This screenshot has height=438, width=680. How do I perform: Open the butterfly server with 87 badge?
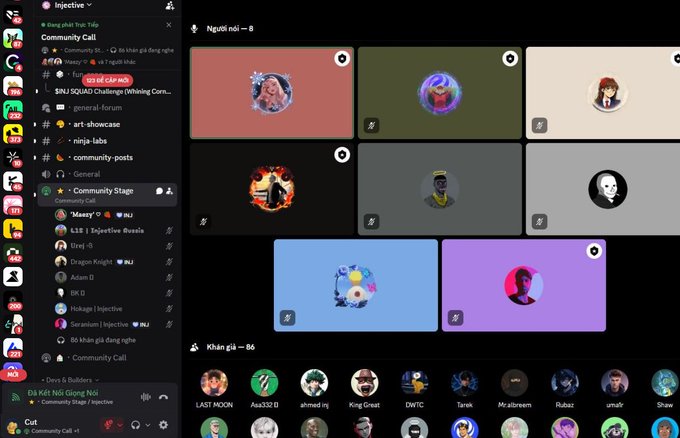[13, 39]
